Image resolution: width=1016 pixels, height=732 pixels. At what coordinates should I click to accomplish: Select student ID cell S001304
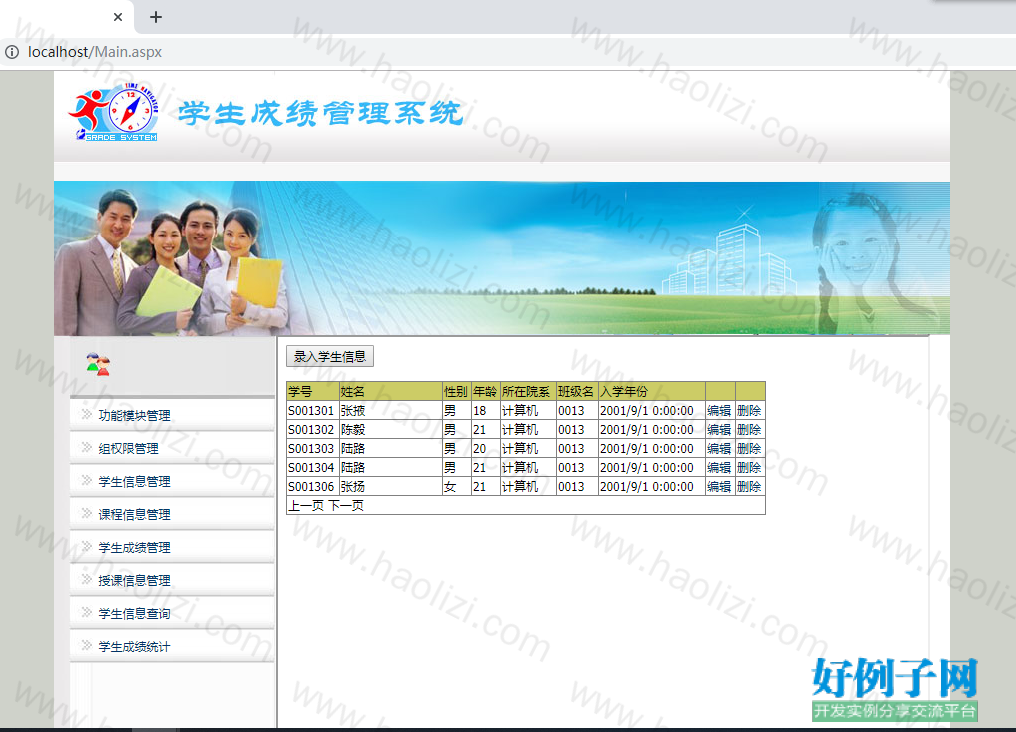pyautogui.click(x=311, y=467)
